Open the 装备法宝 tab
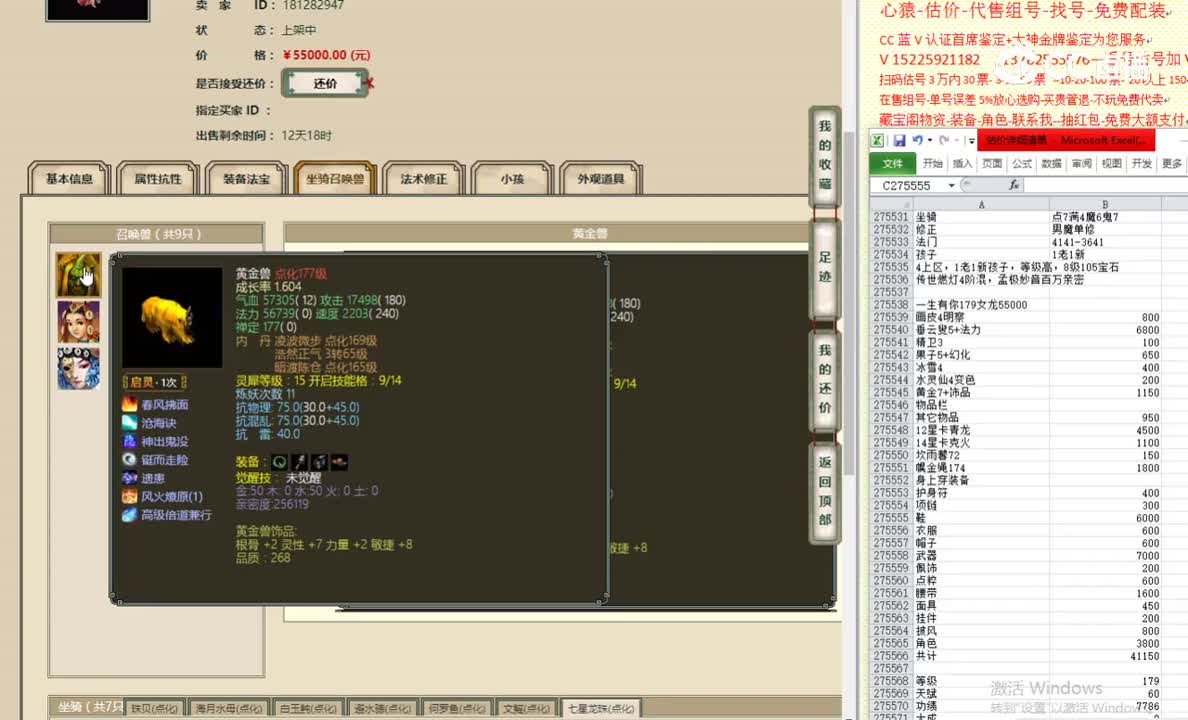Viewport: 1188px width, 720px height. 246,179
